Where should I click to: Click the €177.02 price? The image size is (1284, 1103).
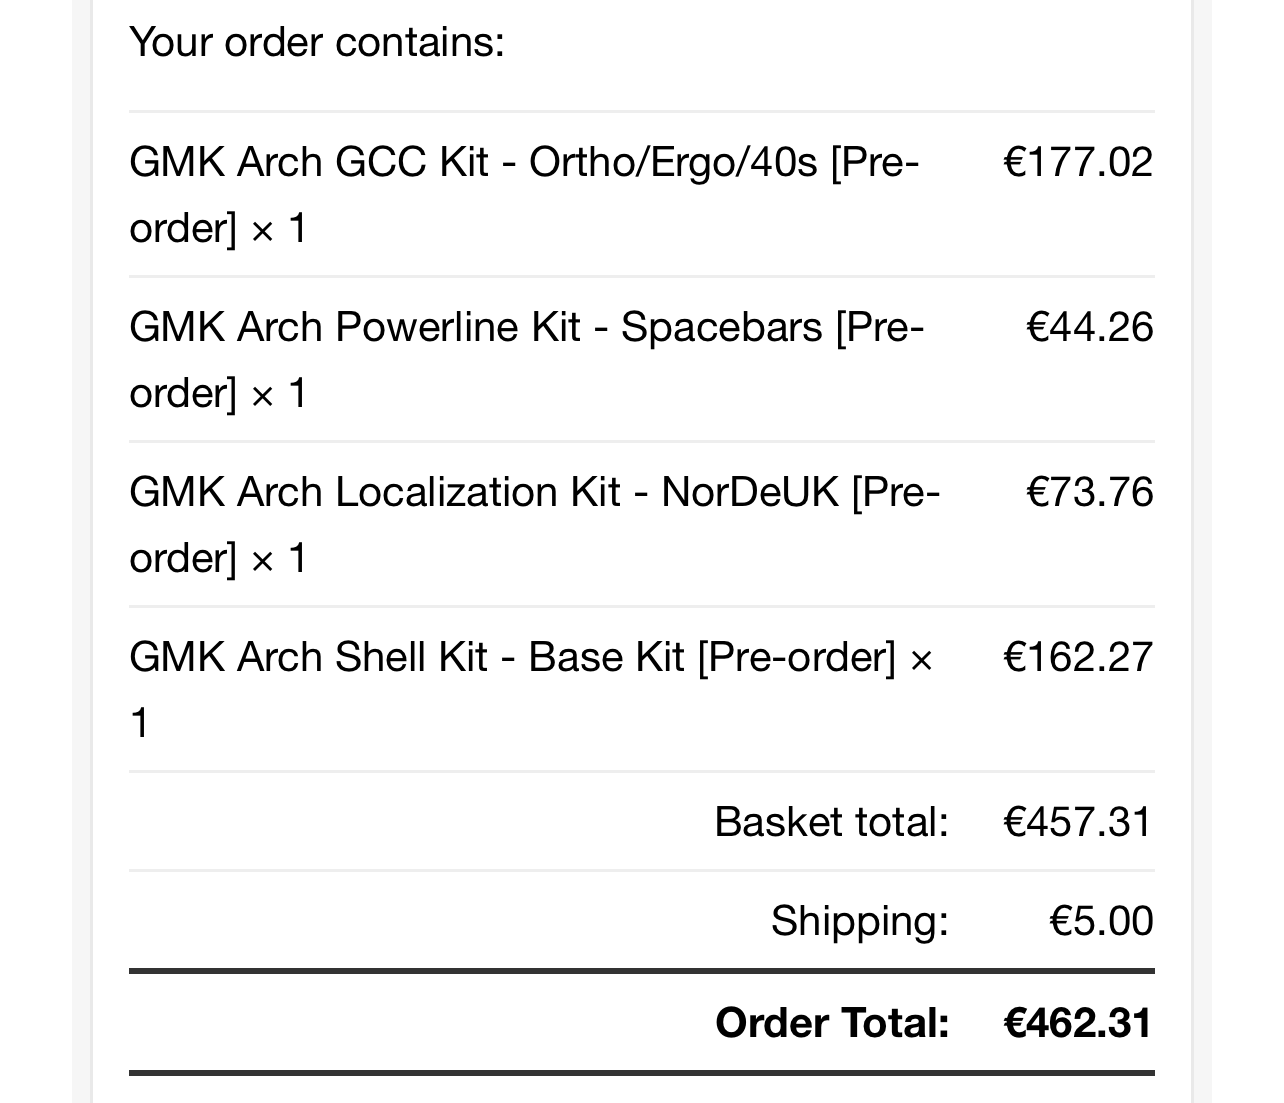(1078, 162)
